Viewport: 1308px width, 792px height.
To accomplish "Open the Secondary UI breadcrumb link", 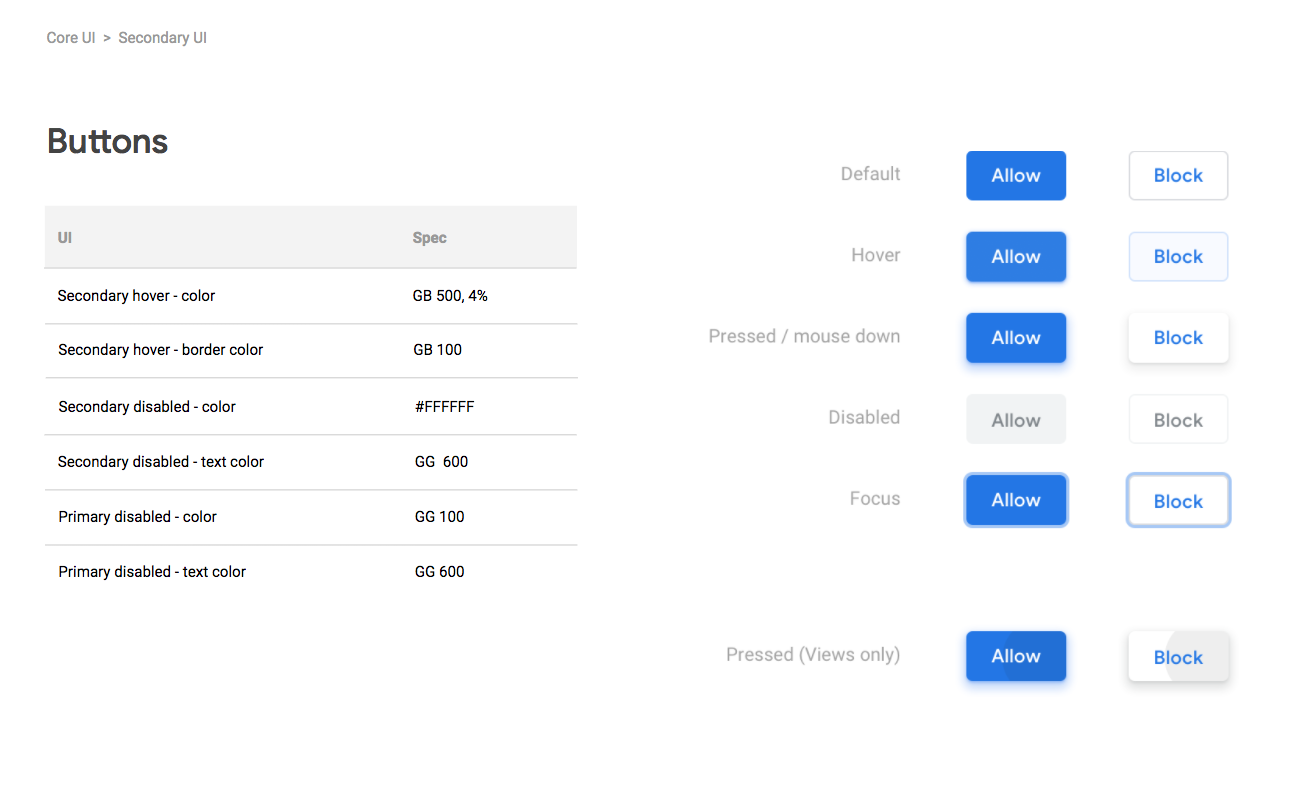I will (x=162, y=38).
